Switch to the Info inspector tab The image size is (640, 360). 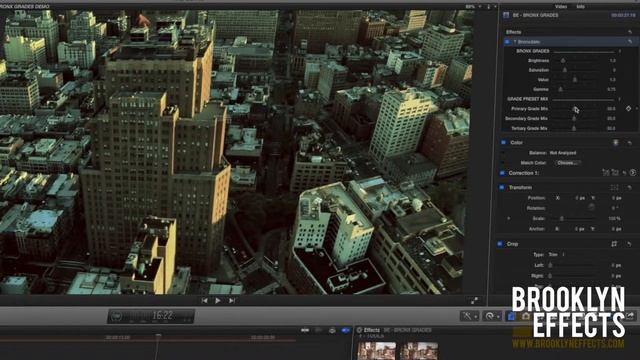click(580, 7)
